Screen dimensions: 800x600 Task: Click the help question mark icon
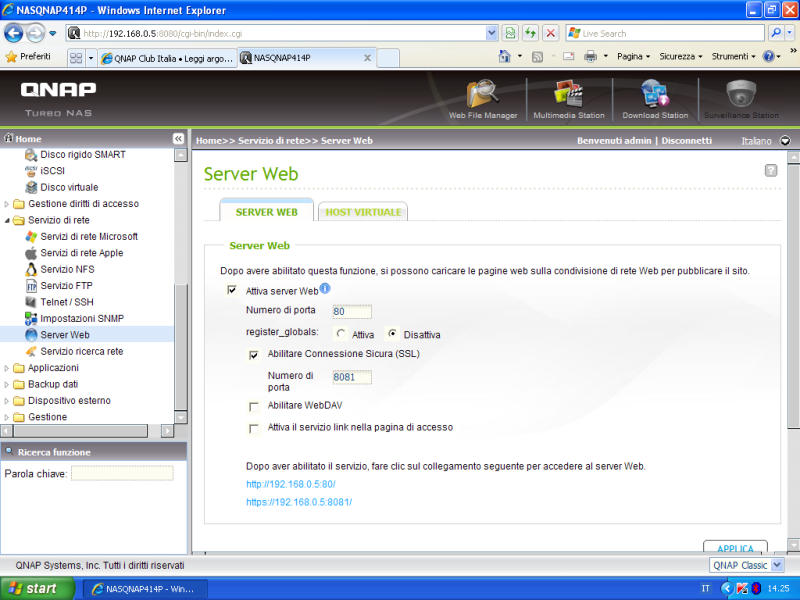click(x=771, y=171)
